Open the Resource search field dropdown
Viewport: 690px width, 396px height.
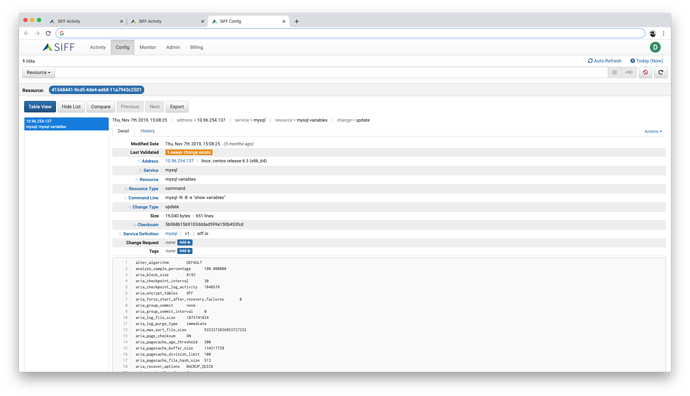point(38,73)
